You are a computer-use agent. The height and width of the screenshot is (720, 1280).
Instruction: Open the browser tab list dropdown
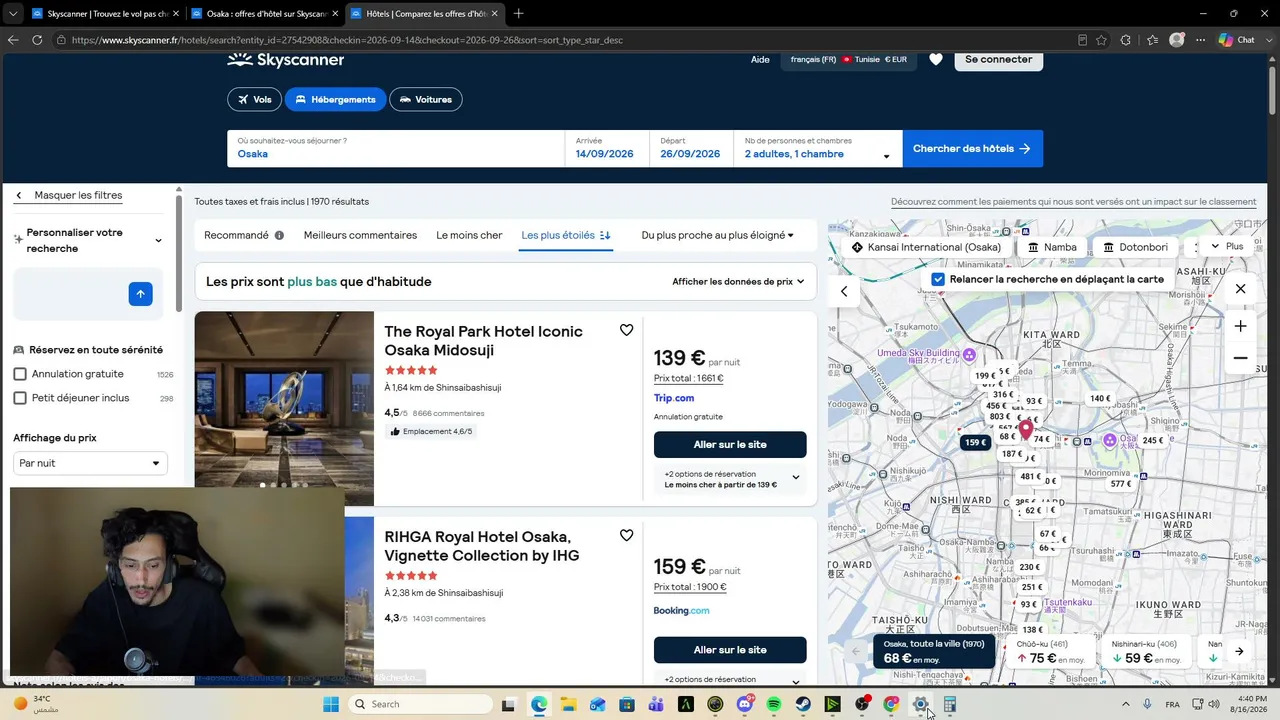point(13,13)
